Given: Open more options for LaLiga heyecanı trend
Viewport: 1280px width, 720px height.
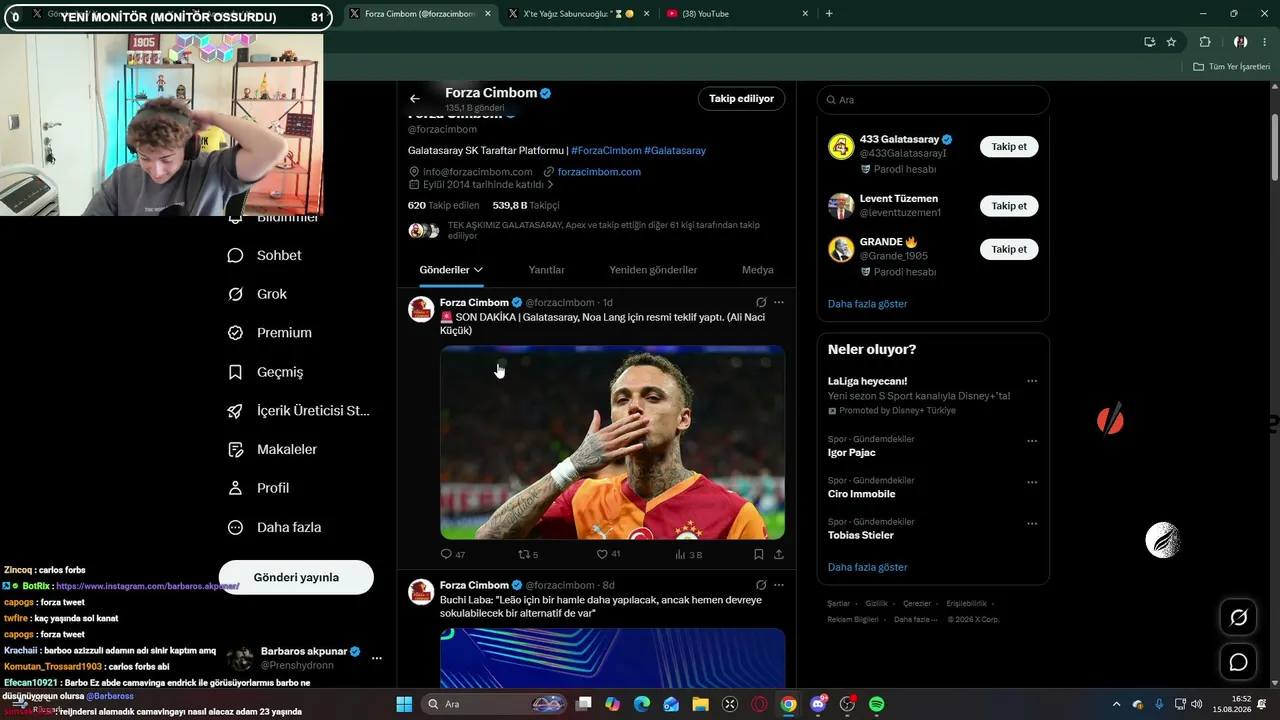Looking at the screenshot, I should (1032, 381).
